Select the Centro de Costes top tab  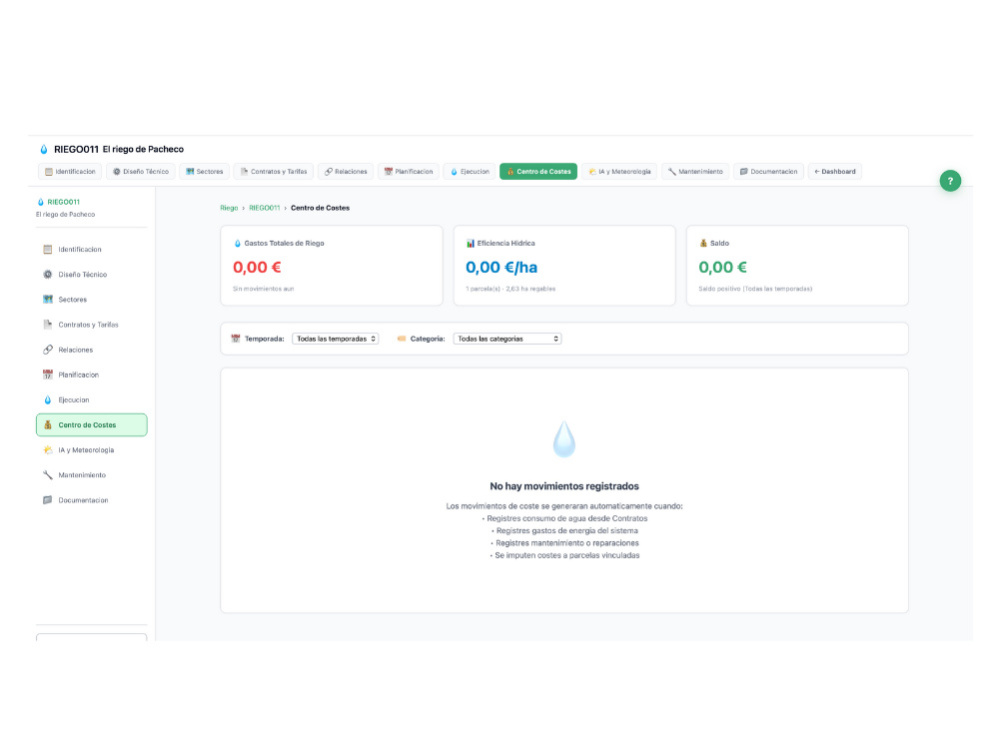pyautogui.click(x=538, y=172)
